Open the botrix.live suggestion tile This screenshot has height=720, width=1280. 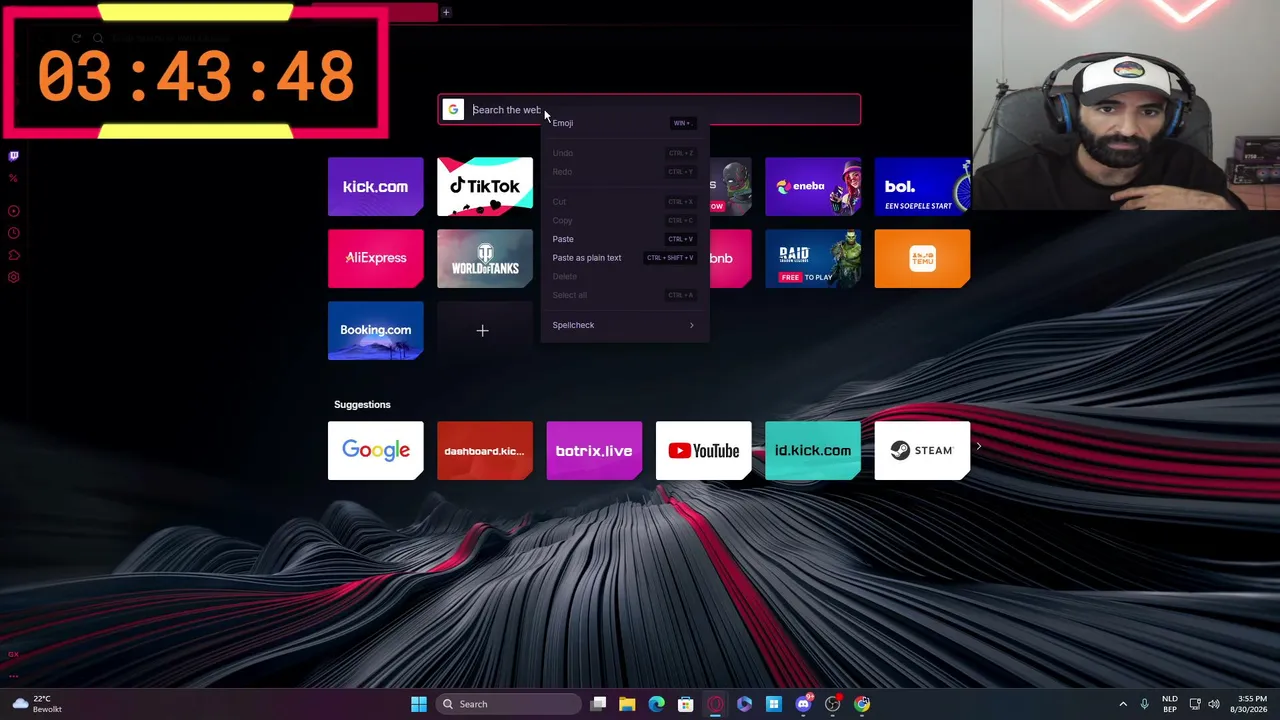(x=594, y=451)
